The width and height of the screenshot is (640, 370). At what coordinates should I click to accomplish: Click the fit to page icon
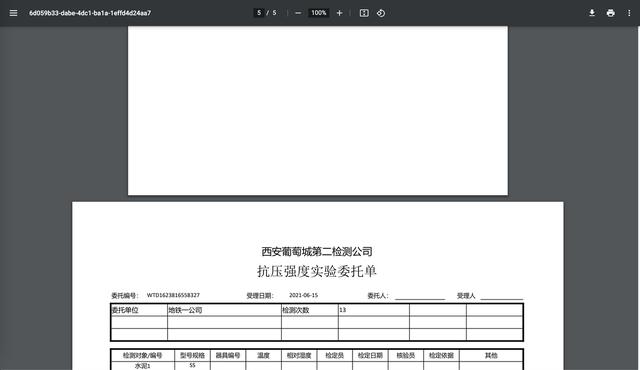(x=364, y=13)
